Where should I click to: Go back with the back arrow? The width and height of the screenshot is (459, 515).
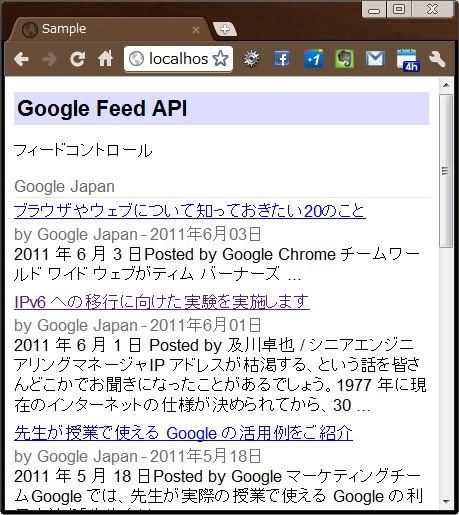[22, 59]
